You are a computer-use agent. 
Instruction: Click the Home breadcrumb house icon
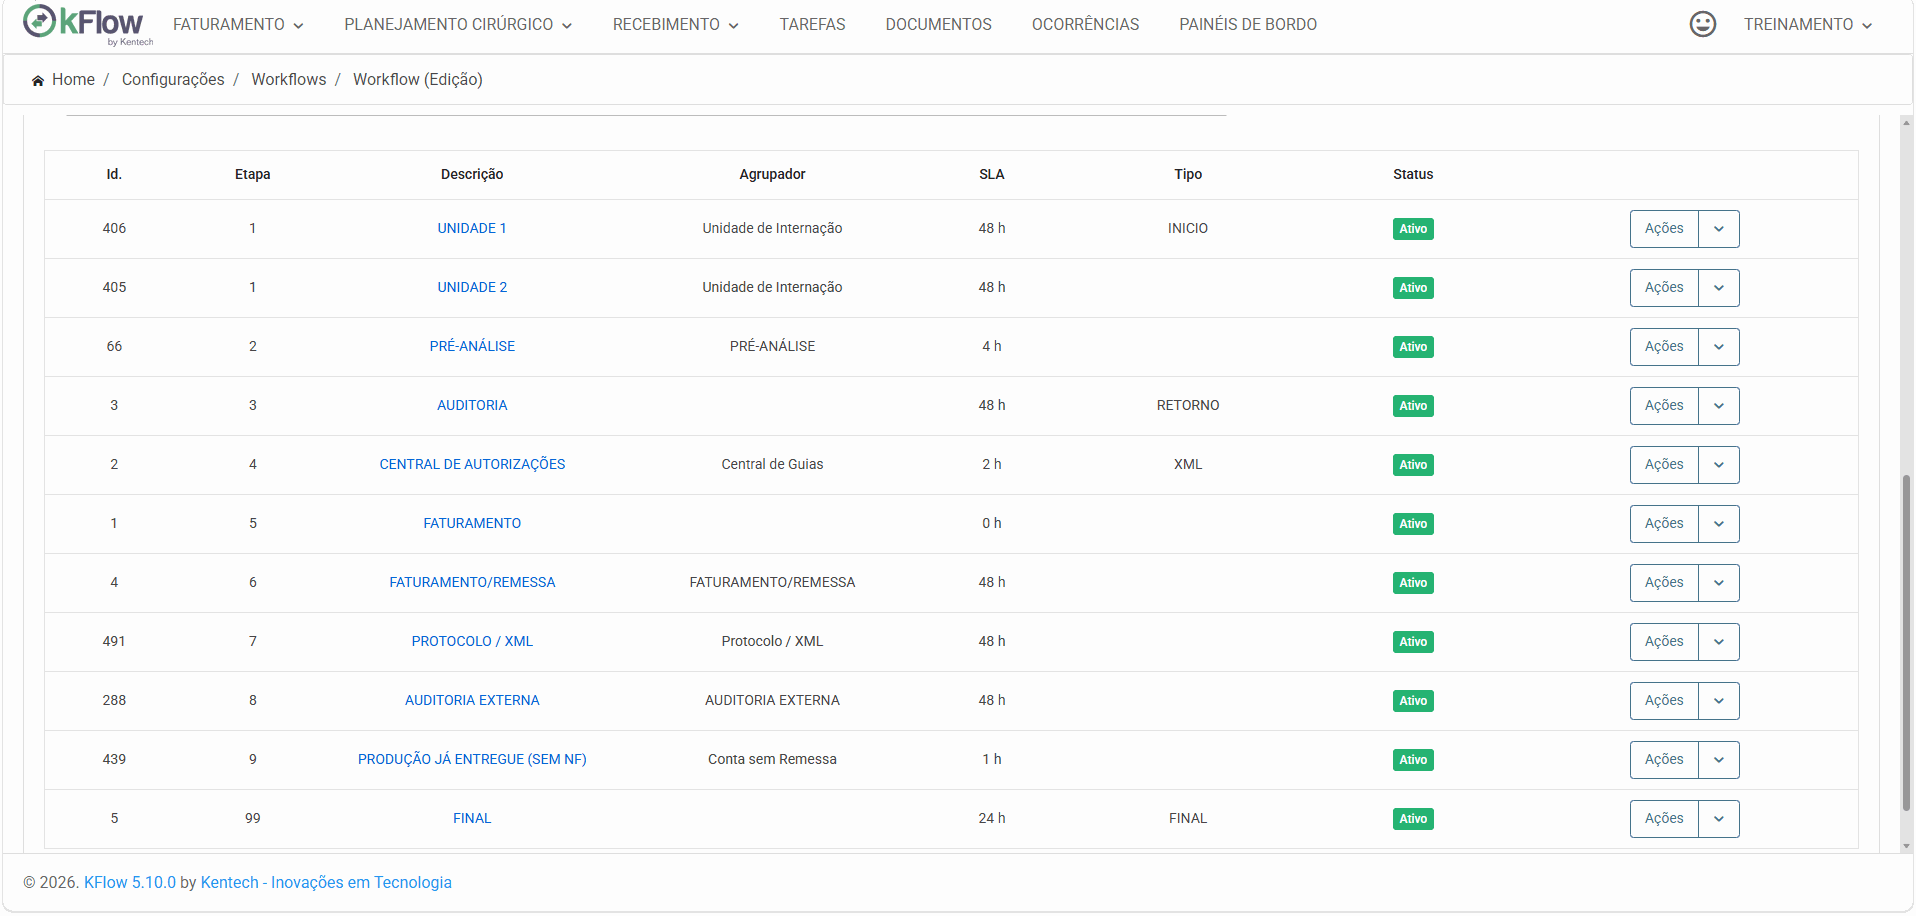(x=38, y=80)
